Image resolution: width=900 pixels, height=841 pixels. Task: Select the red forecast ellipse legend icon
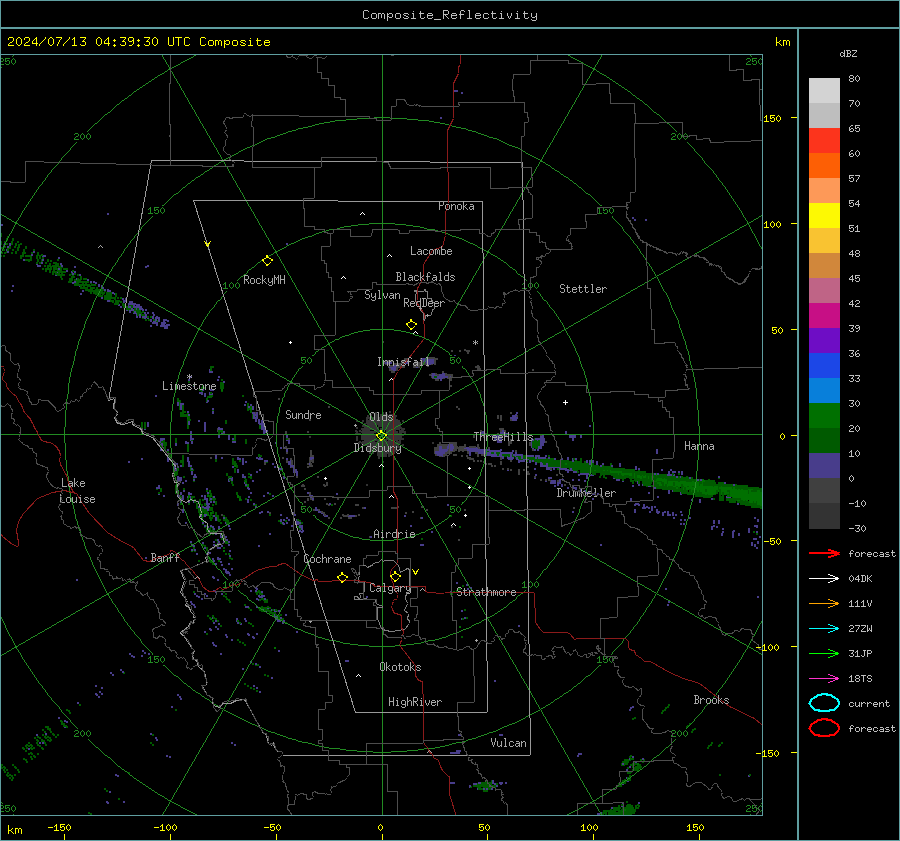[x=824, y=728]
